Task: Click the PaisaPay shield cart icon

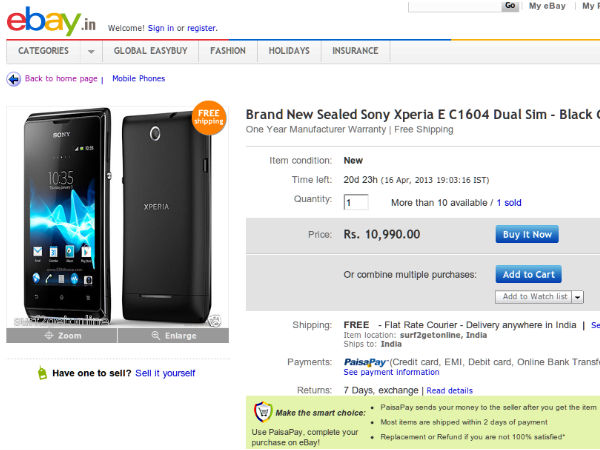Action: (x=263, y=411)
